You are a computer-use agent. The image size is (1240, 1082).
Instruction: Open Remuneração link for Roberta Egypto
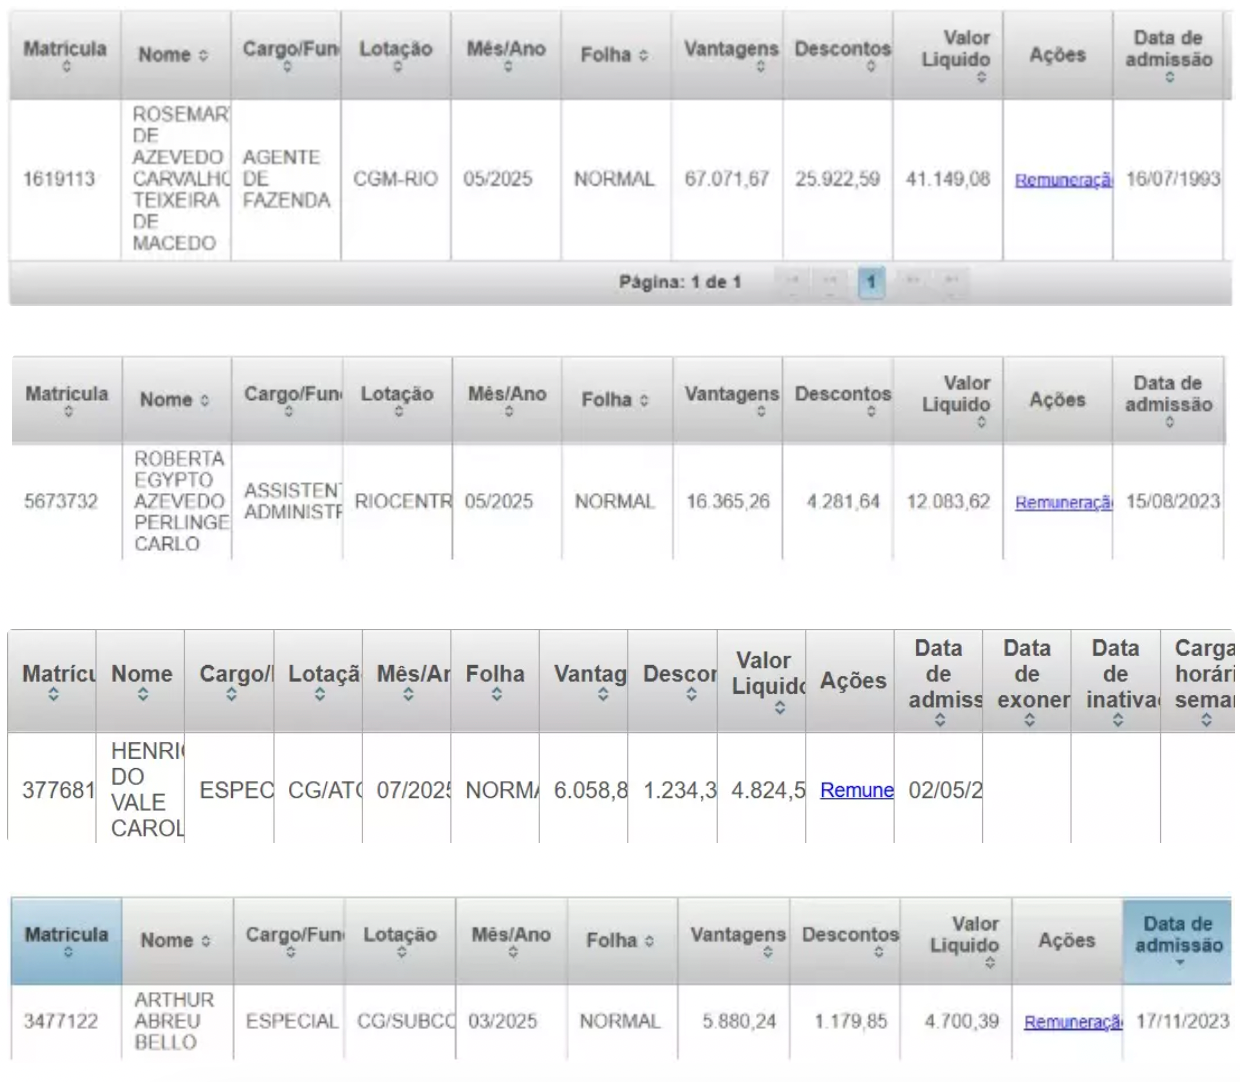(1062, 503)
